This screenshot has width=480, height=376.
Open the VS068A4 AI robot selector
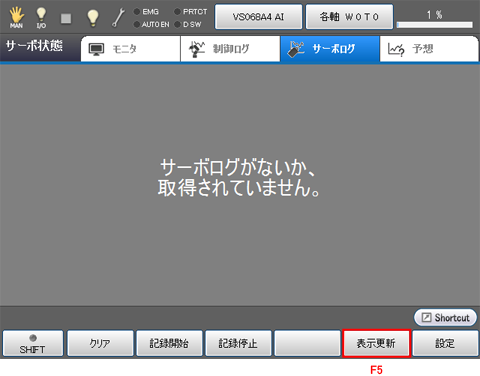(x=258, y=17)
